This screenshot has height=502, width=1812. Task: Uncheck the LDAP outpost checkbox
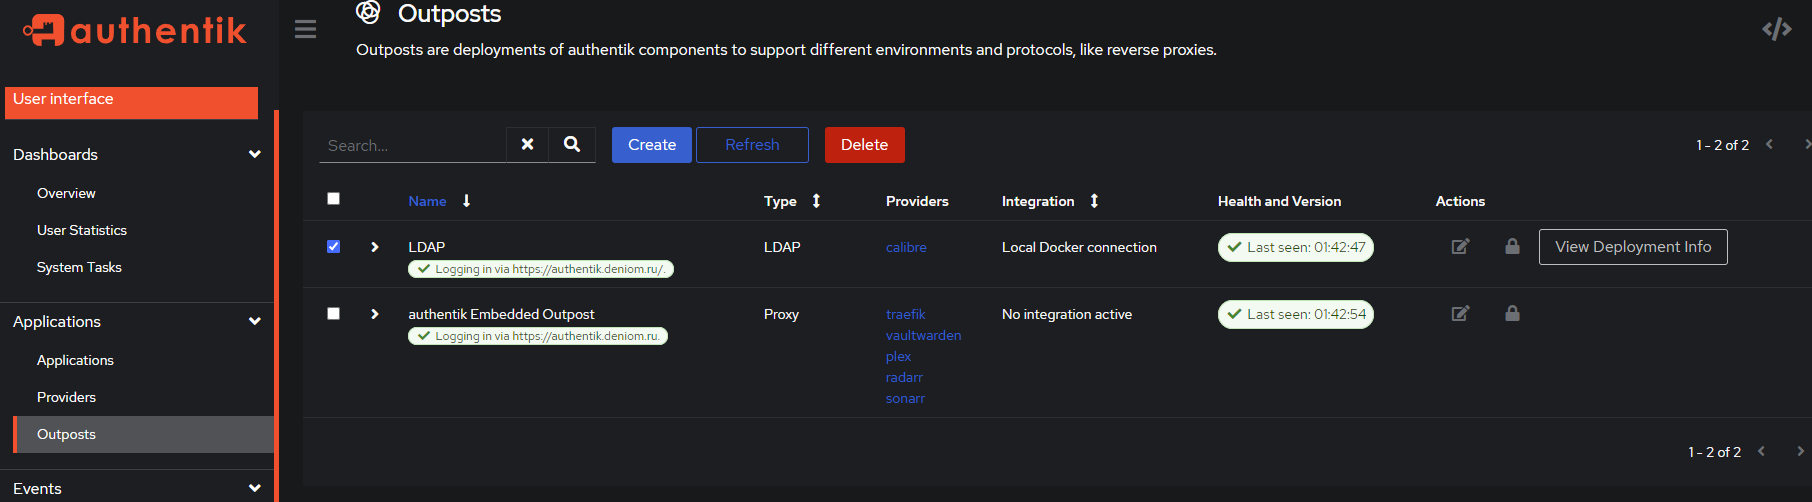click(334, 246)
